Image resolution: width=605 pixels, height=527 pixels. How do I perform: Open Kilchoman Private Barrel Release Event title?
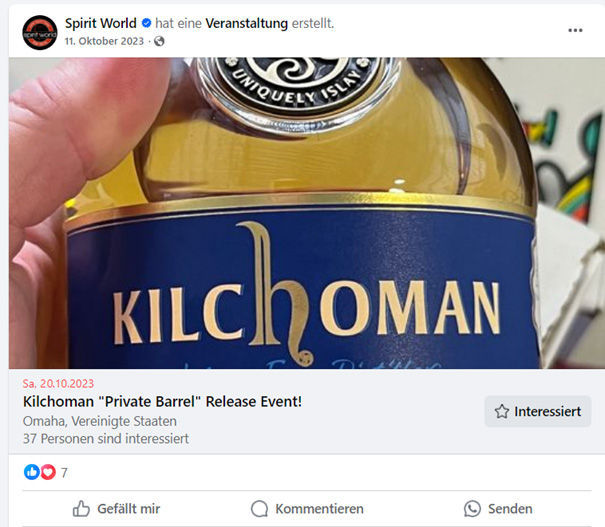tap(162, 402)
